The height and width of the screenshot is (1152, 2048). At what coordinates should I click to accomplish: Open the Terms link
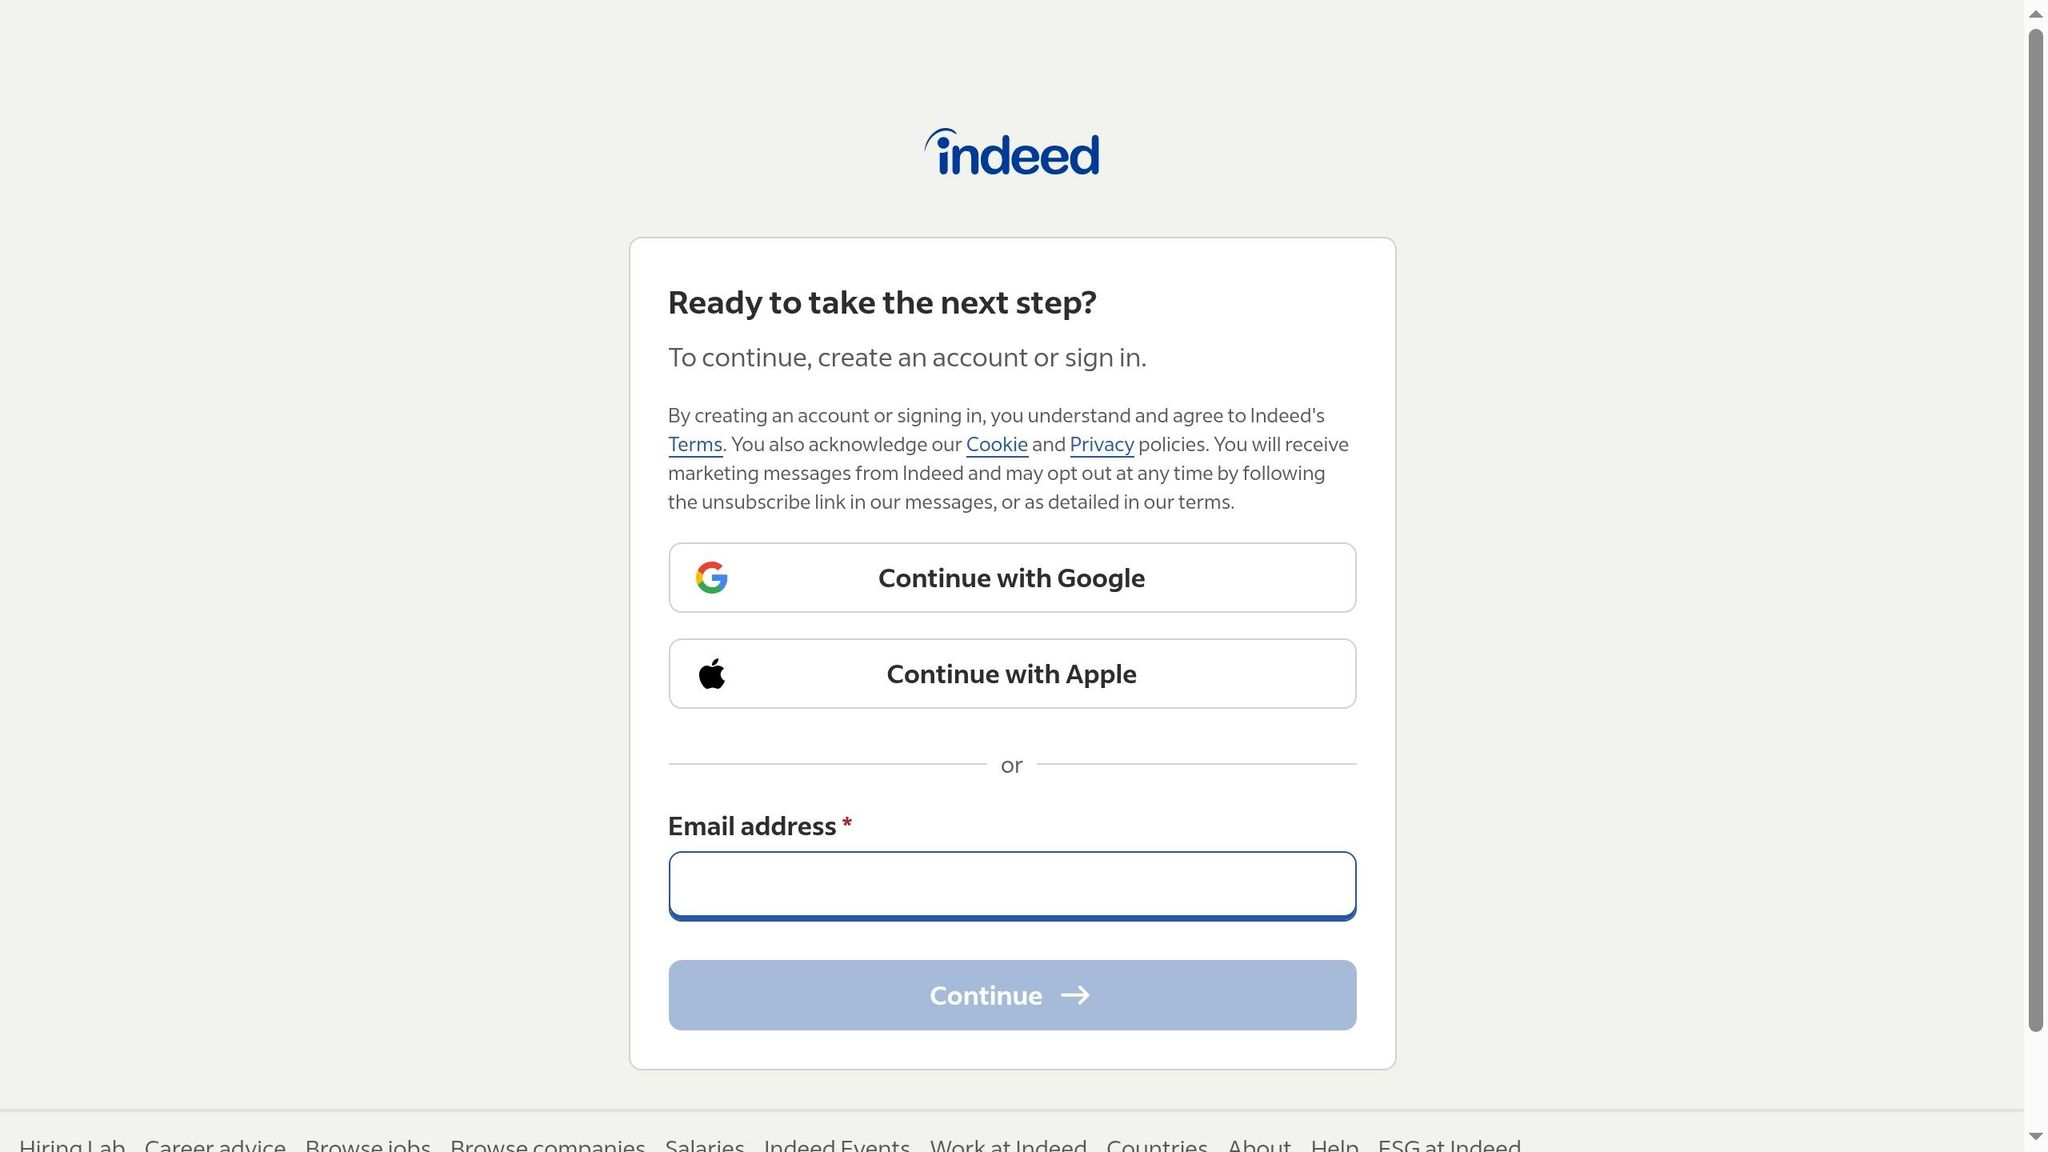(x=695, y=445)
